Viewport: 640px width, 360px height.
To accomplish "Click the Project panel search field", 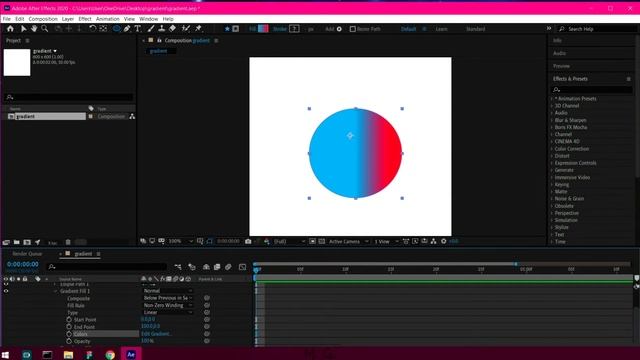I will point(69,97).
